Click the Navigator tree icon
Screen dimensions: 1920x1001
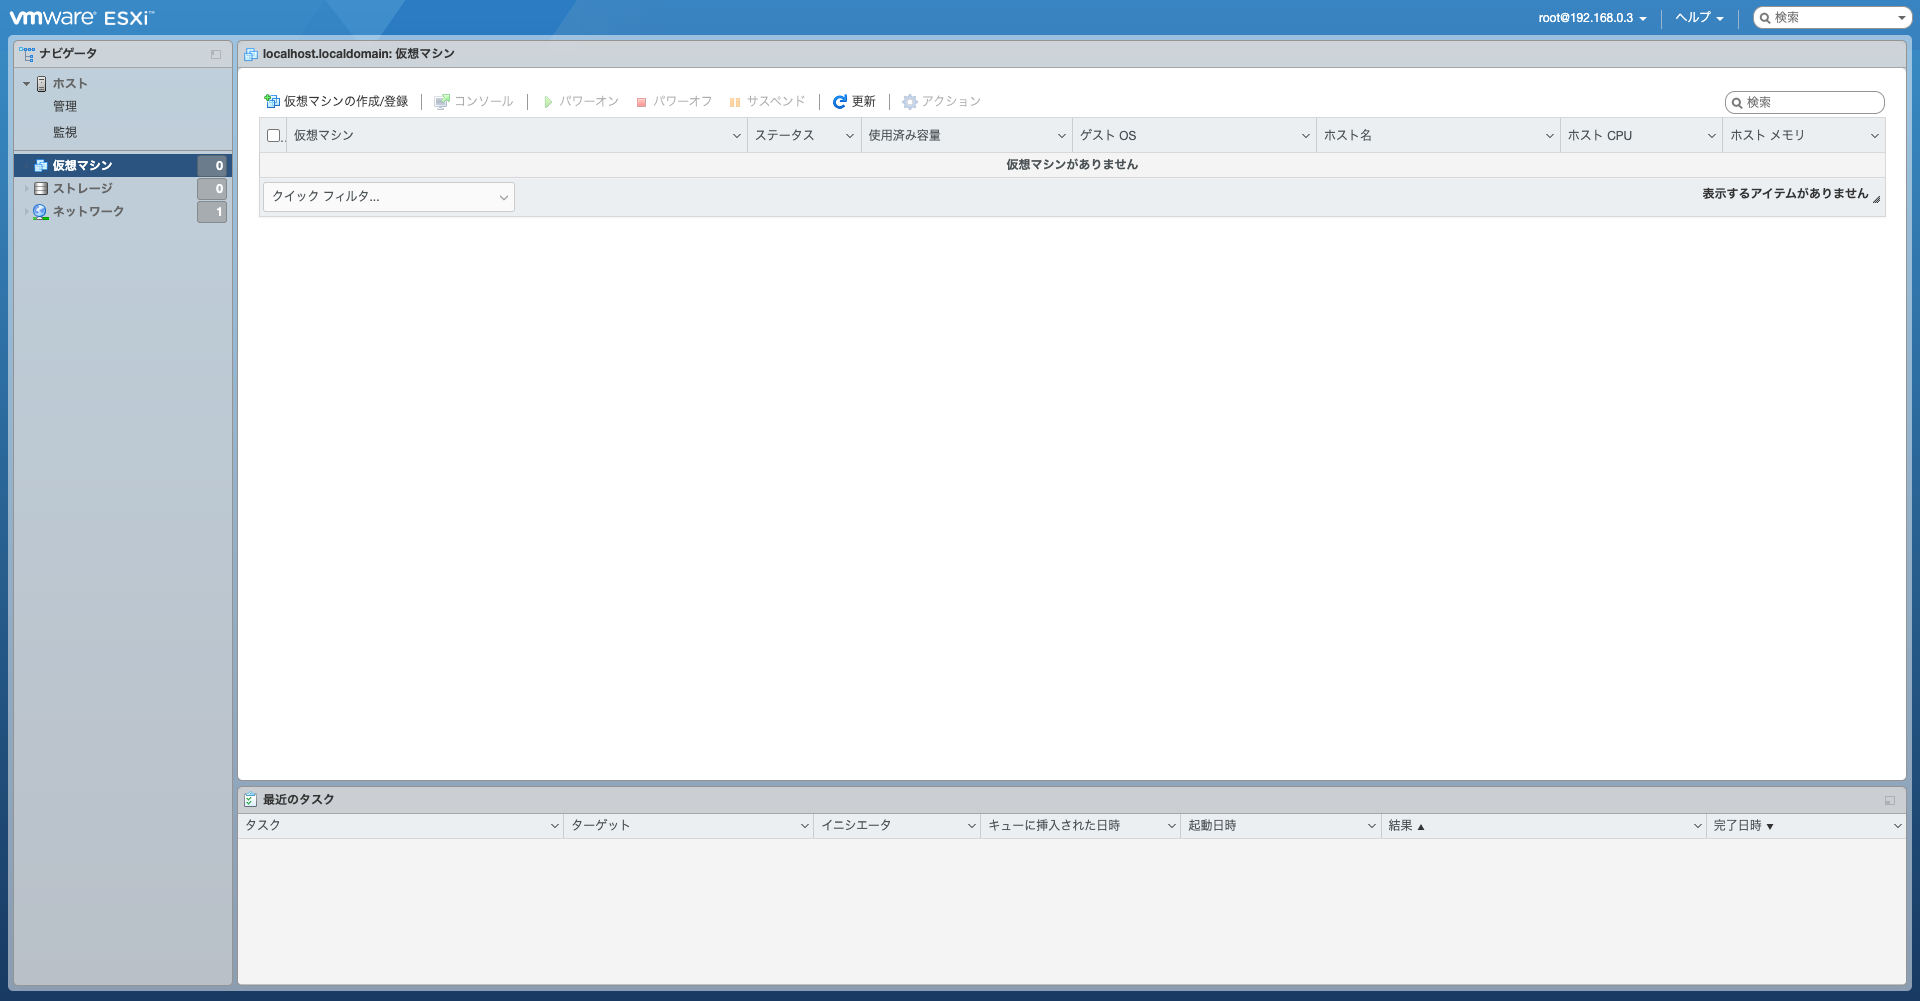point(27,54)
